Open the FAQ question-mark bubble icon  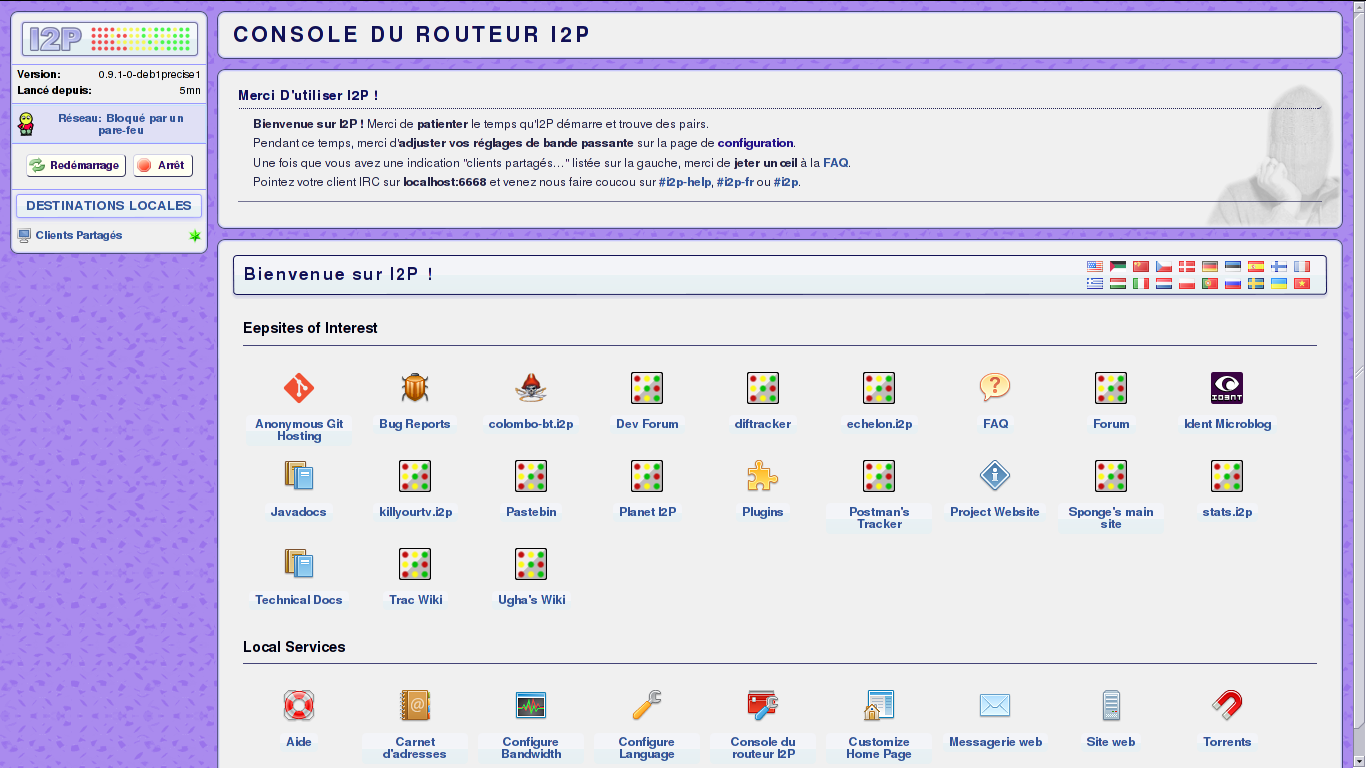pyautogui.click(x=995, y=387)
